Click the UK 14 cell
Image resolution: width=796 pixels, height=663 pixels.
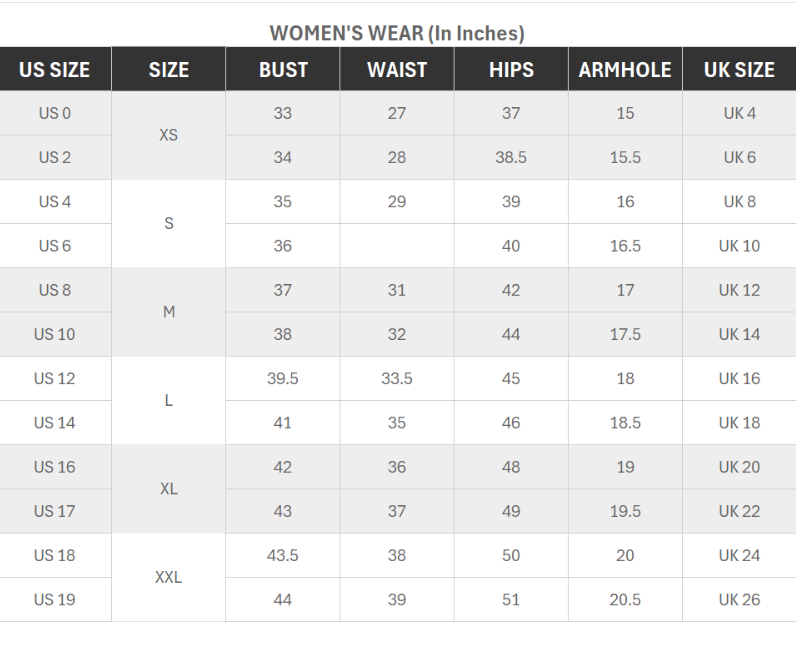coord(739,335)
